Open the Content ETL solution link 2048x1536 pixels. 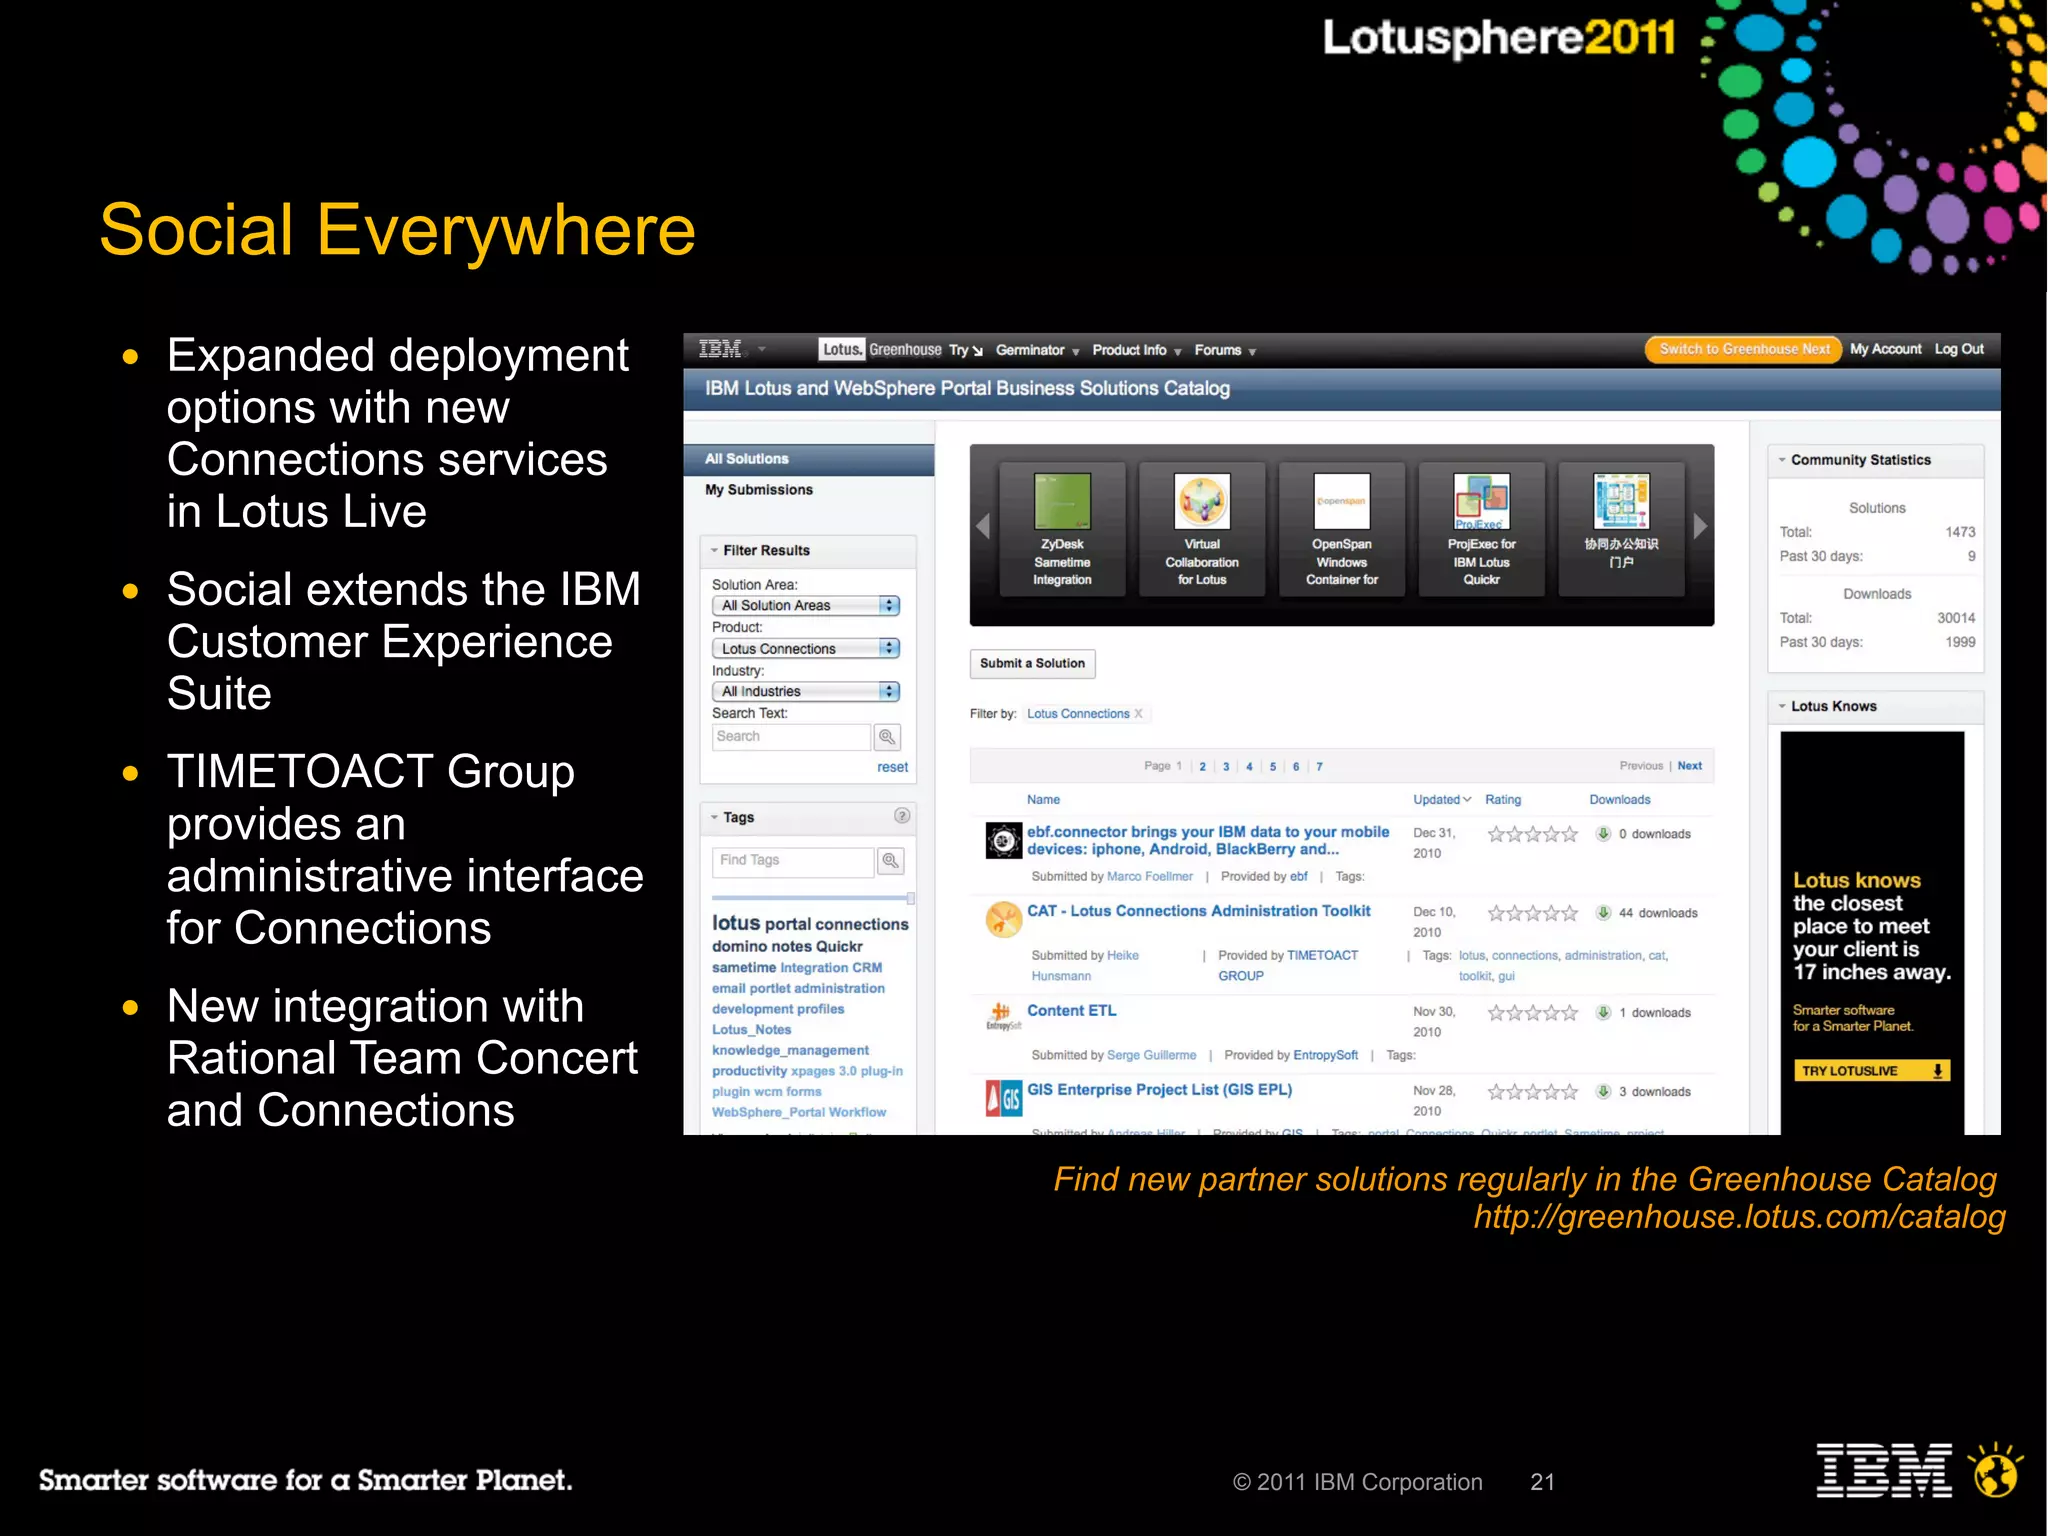(x=1072, y=1011)
